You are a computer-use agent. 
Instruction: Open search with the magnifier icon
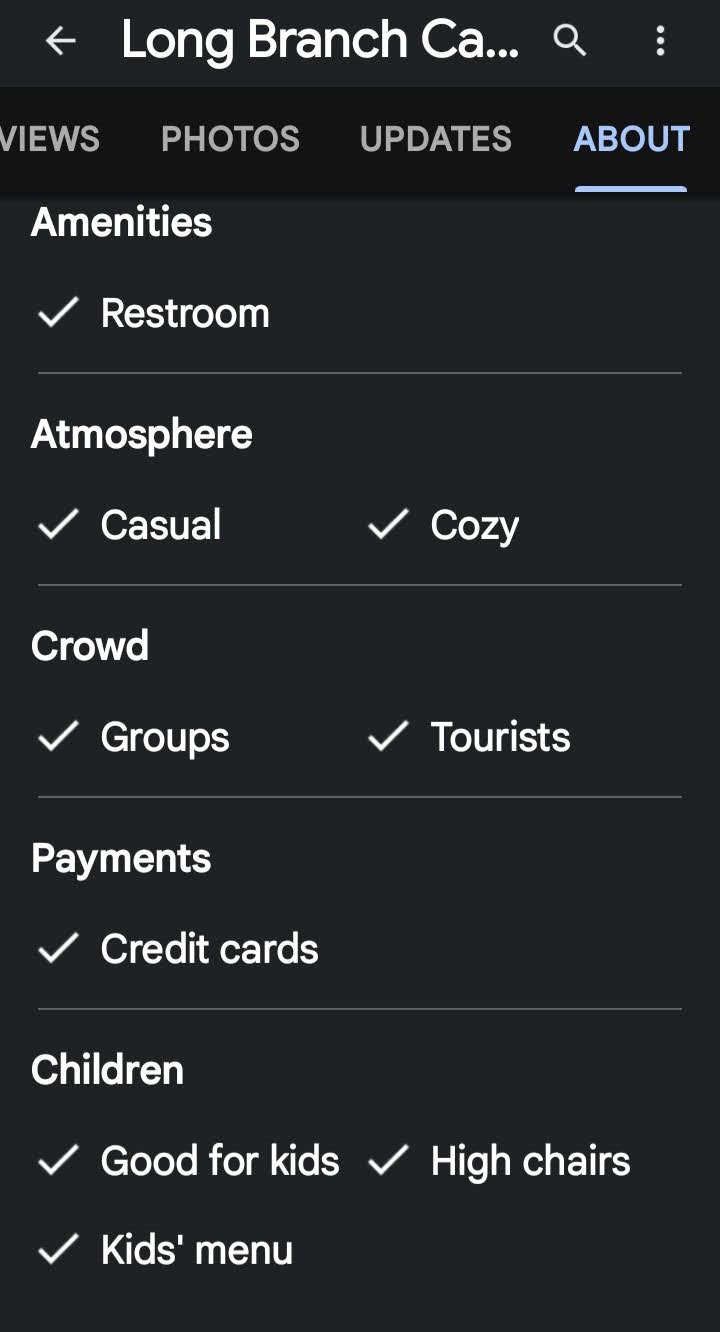pyautogui.click(x=570, y=41)
